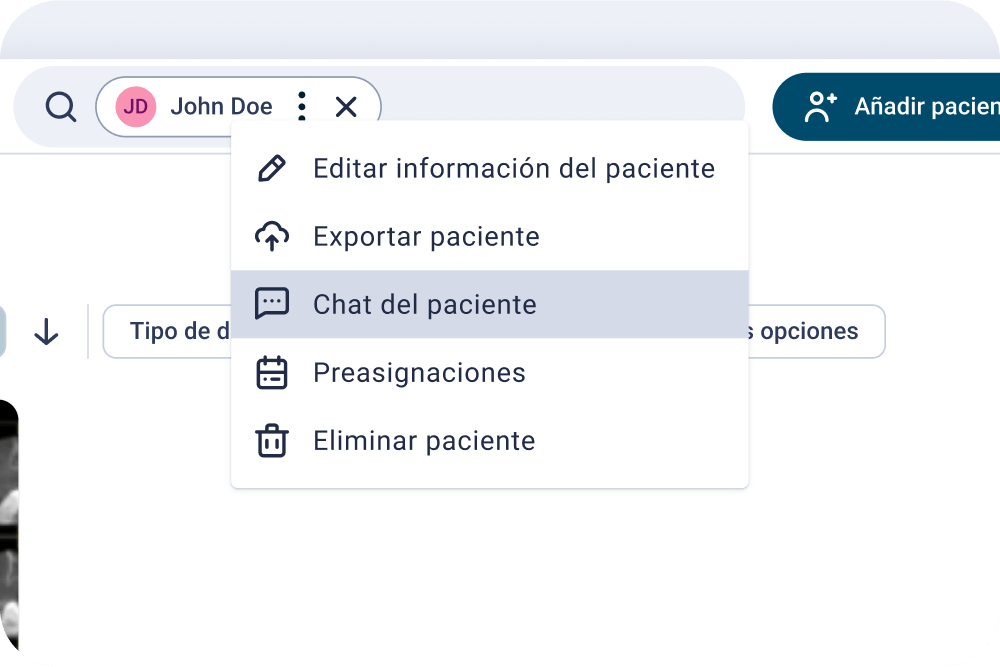Screen dimensions: 1000x667
Task: Toggle the downward sort arrow
Action: coord(47,332)
